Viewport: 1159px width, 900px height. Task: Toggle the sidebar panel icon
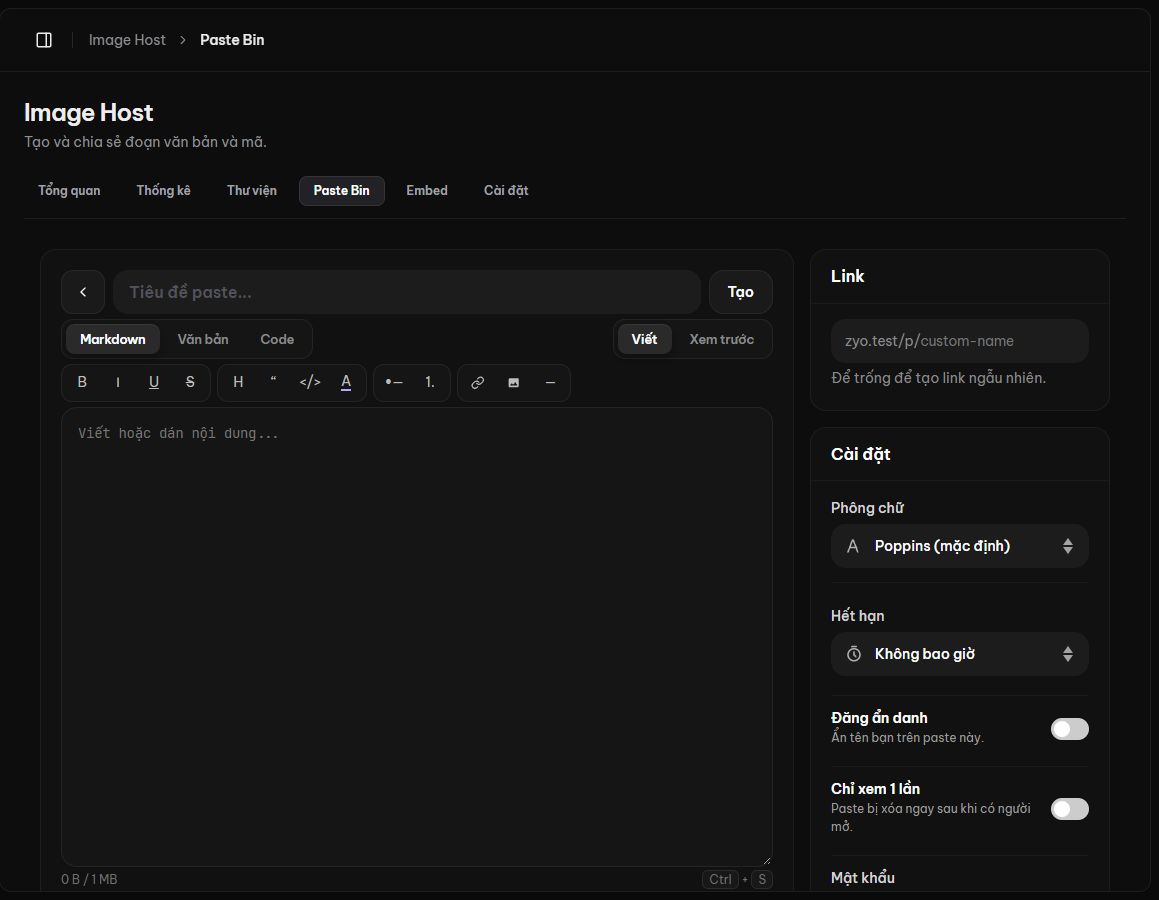(x=44, y=40)
